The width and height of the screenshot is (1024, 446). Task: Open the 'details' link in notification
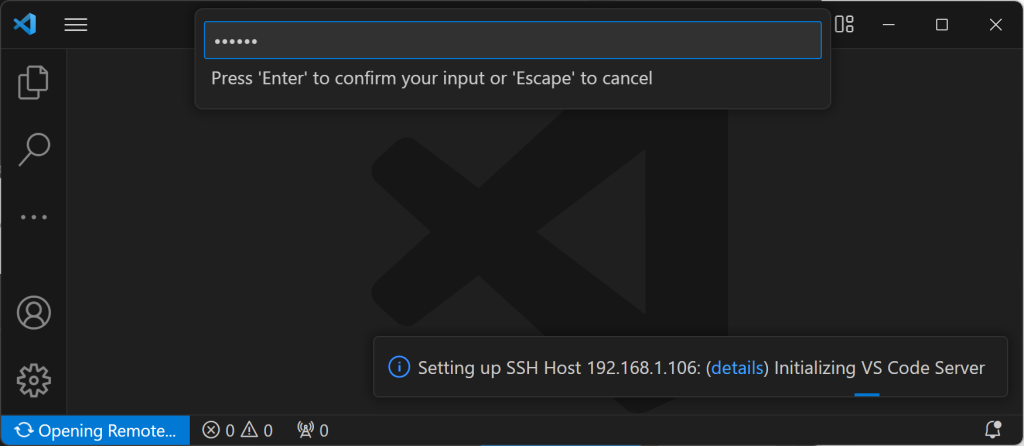[736, 367]
